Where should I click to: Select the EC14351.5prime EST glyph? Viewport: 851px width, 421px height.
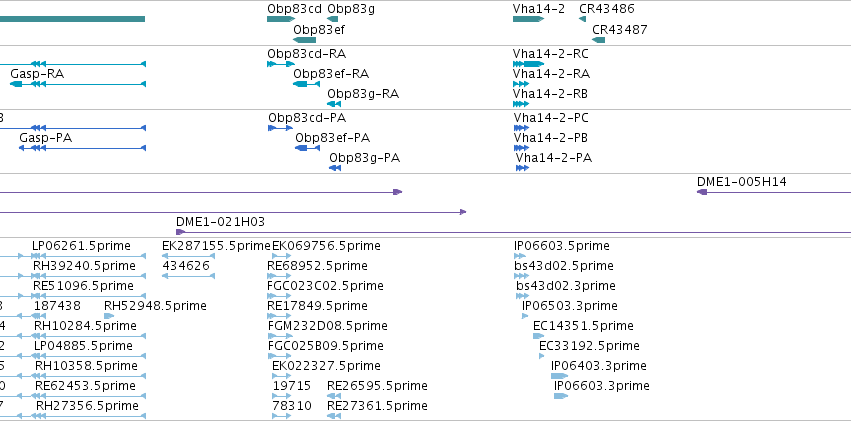point(538,336)
